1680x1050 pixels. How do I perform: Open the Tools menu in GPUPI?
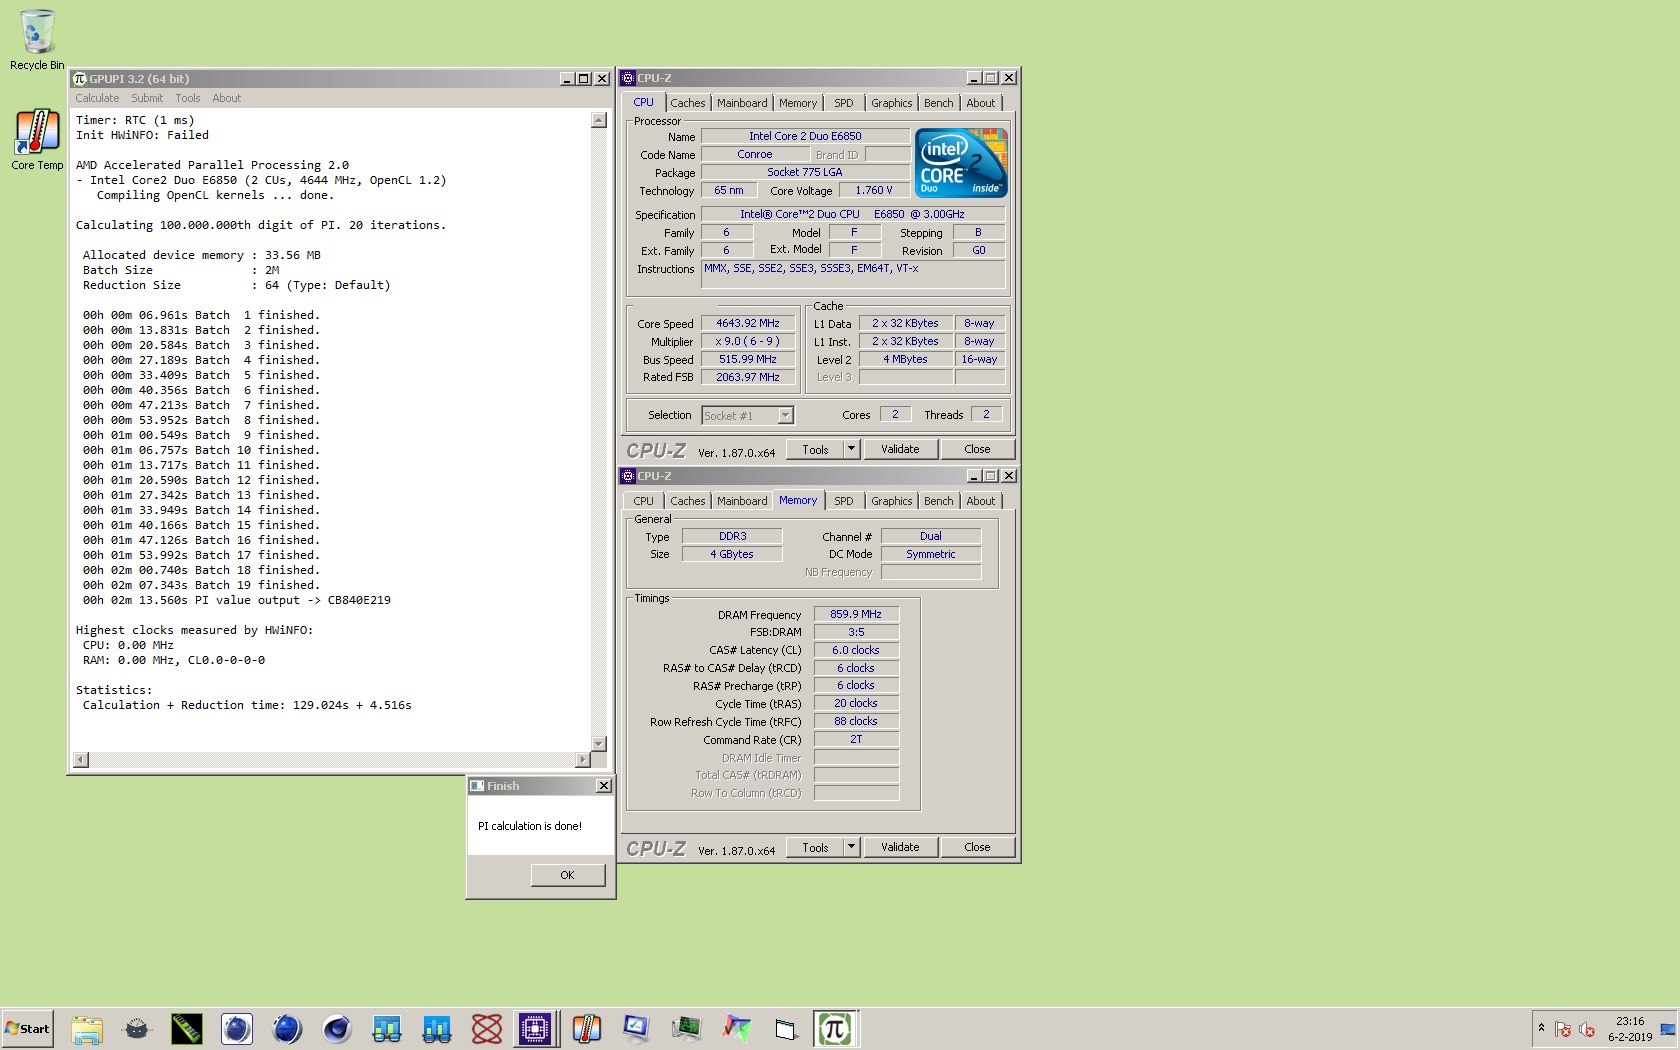pyautogui.click(x=188, y=98)
